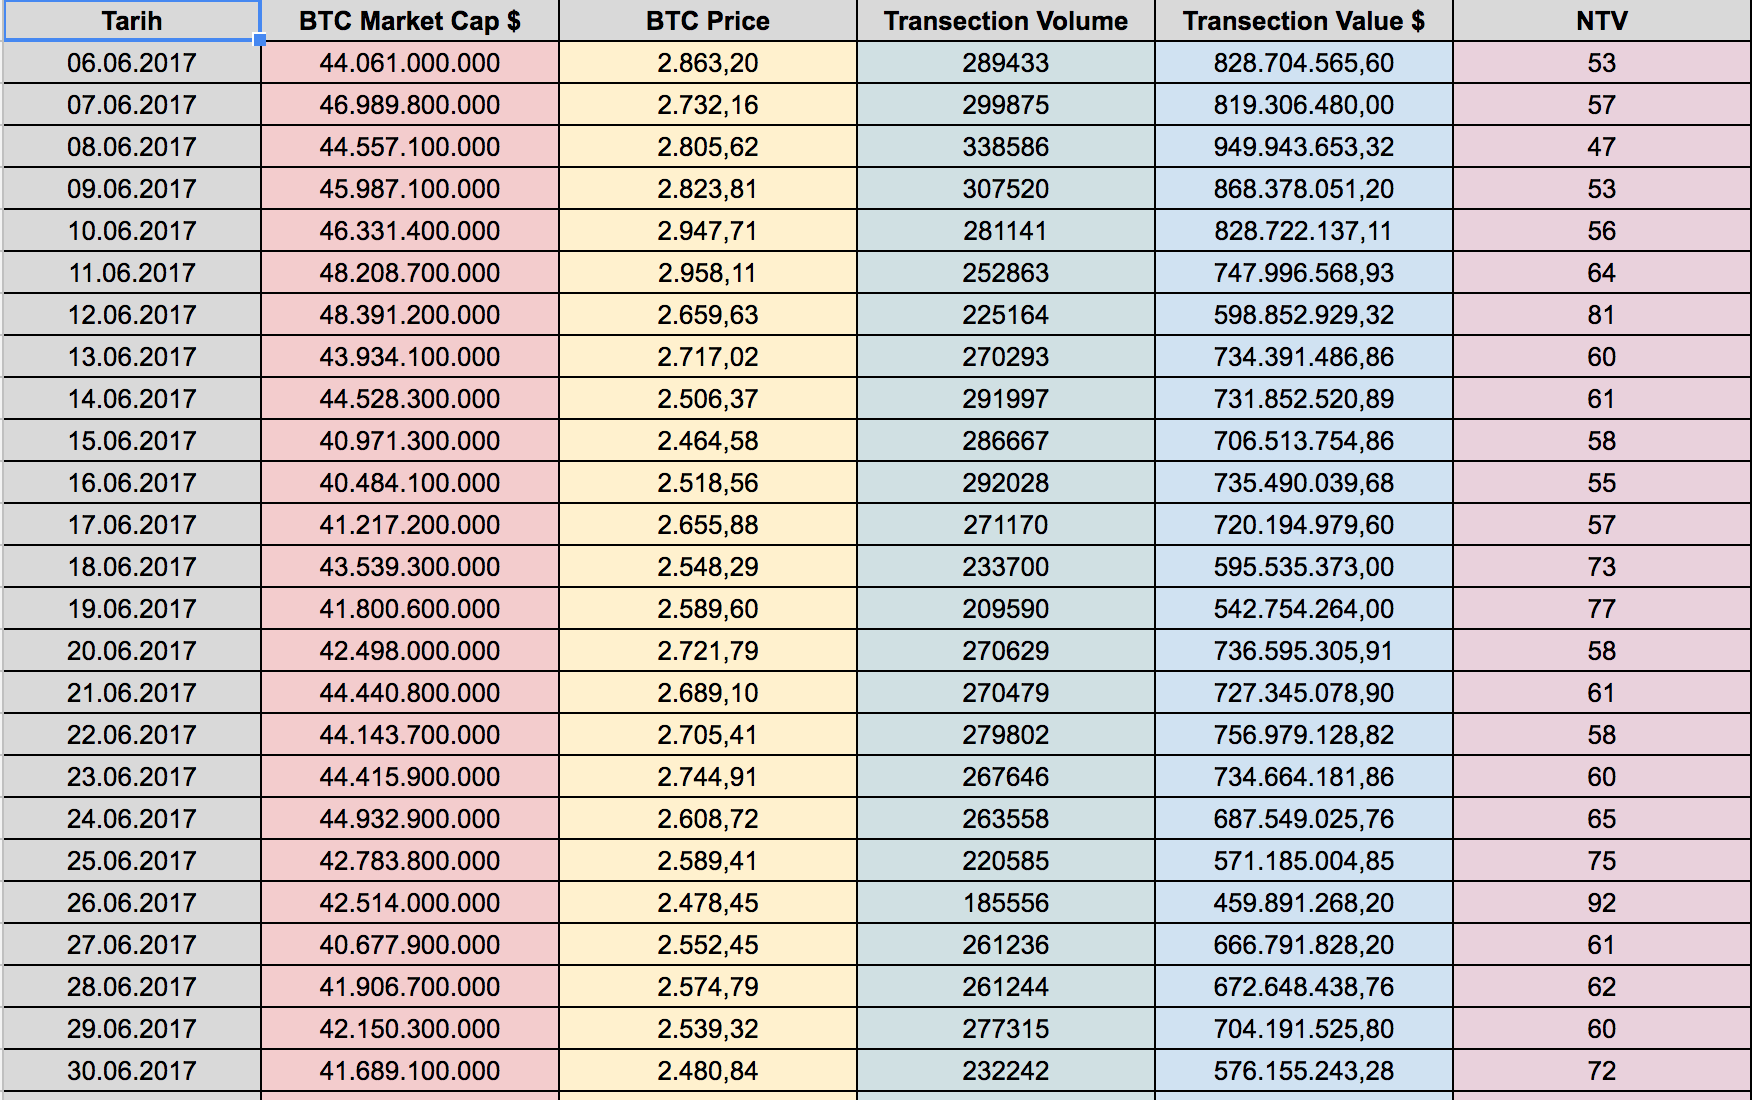
Task: Click the Transection Volume header cell
Action: pos(1005,21)
